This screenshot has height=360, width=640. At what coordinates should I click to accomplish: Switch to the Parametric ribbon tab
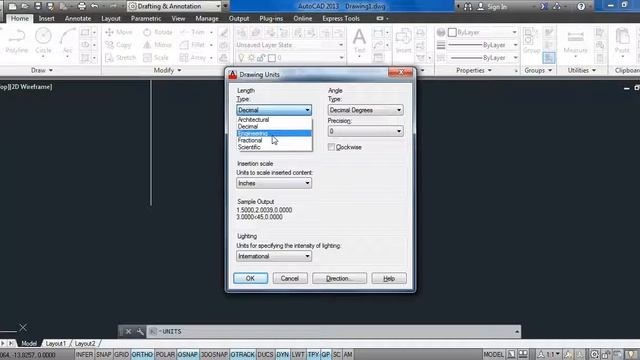point(146,18)
